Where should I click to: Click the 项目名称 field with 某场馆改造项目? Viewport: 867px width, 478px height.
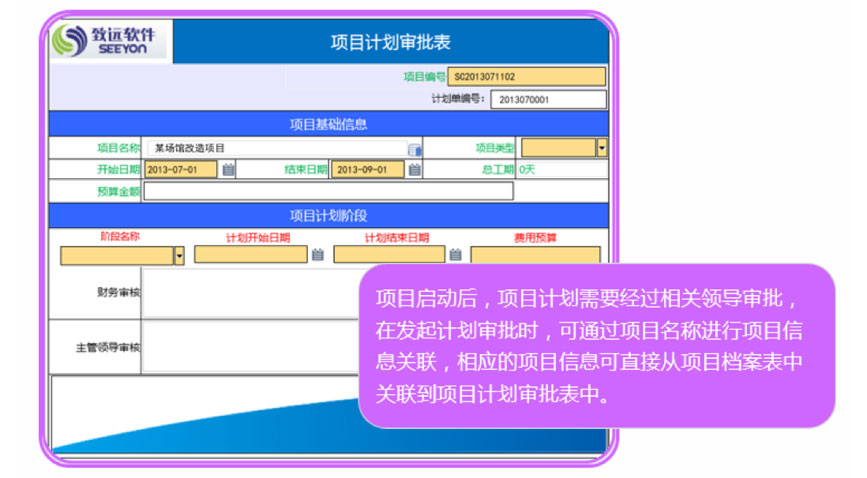tap(275, 148)
